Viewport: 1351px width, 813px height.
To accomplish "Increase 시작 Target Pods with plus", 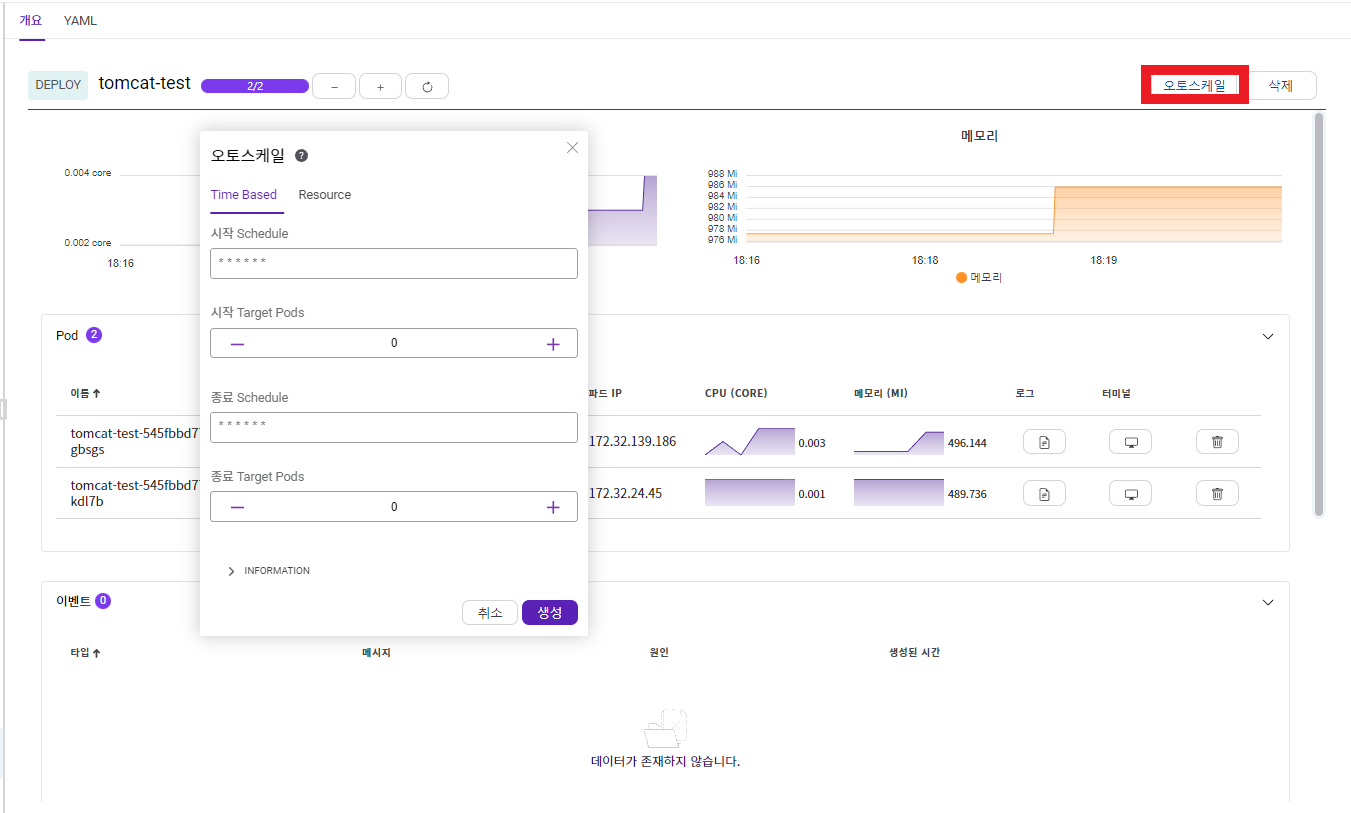I will pos(553,343).
